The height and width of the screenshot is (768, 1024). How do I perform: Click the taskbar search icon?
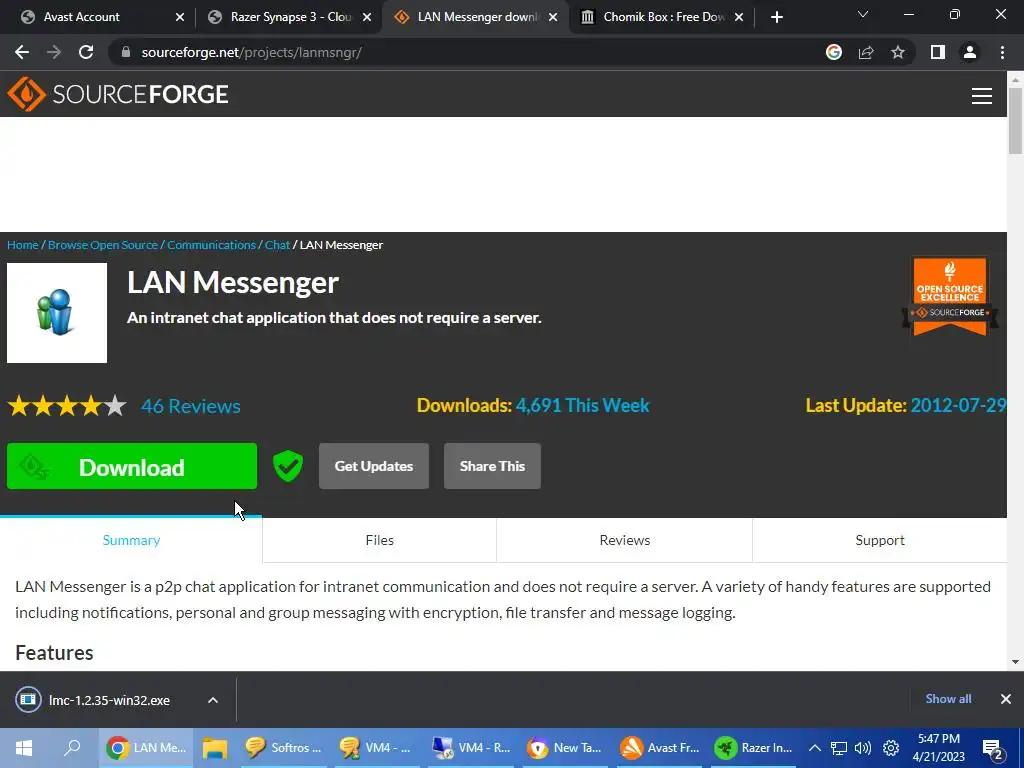coord(72,748)
